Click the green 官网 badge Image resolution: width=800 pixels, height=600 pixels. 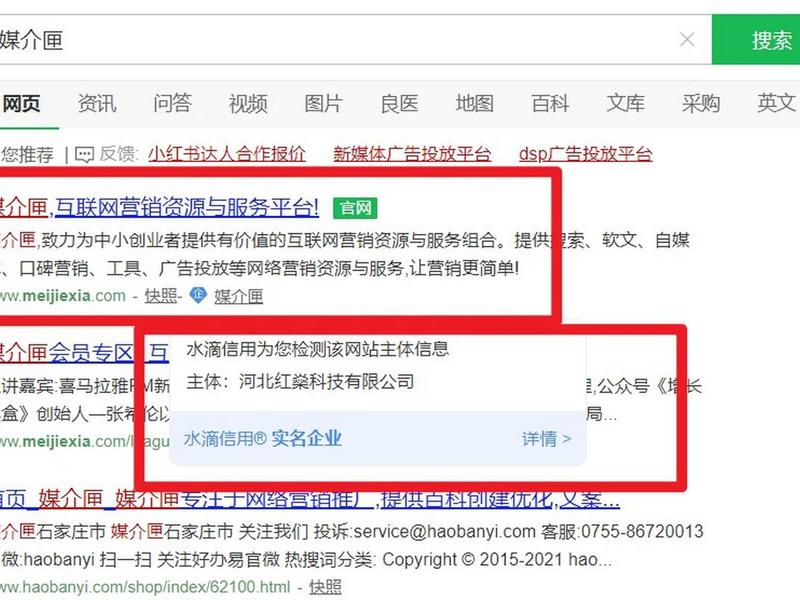[x=355, y=208]
